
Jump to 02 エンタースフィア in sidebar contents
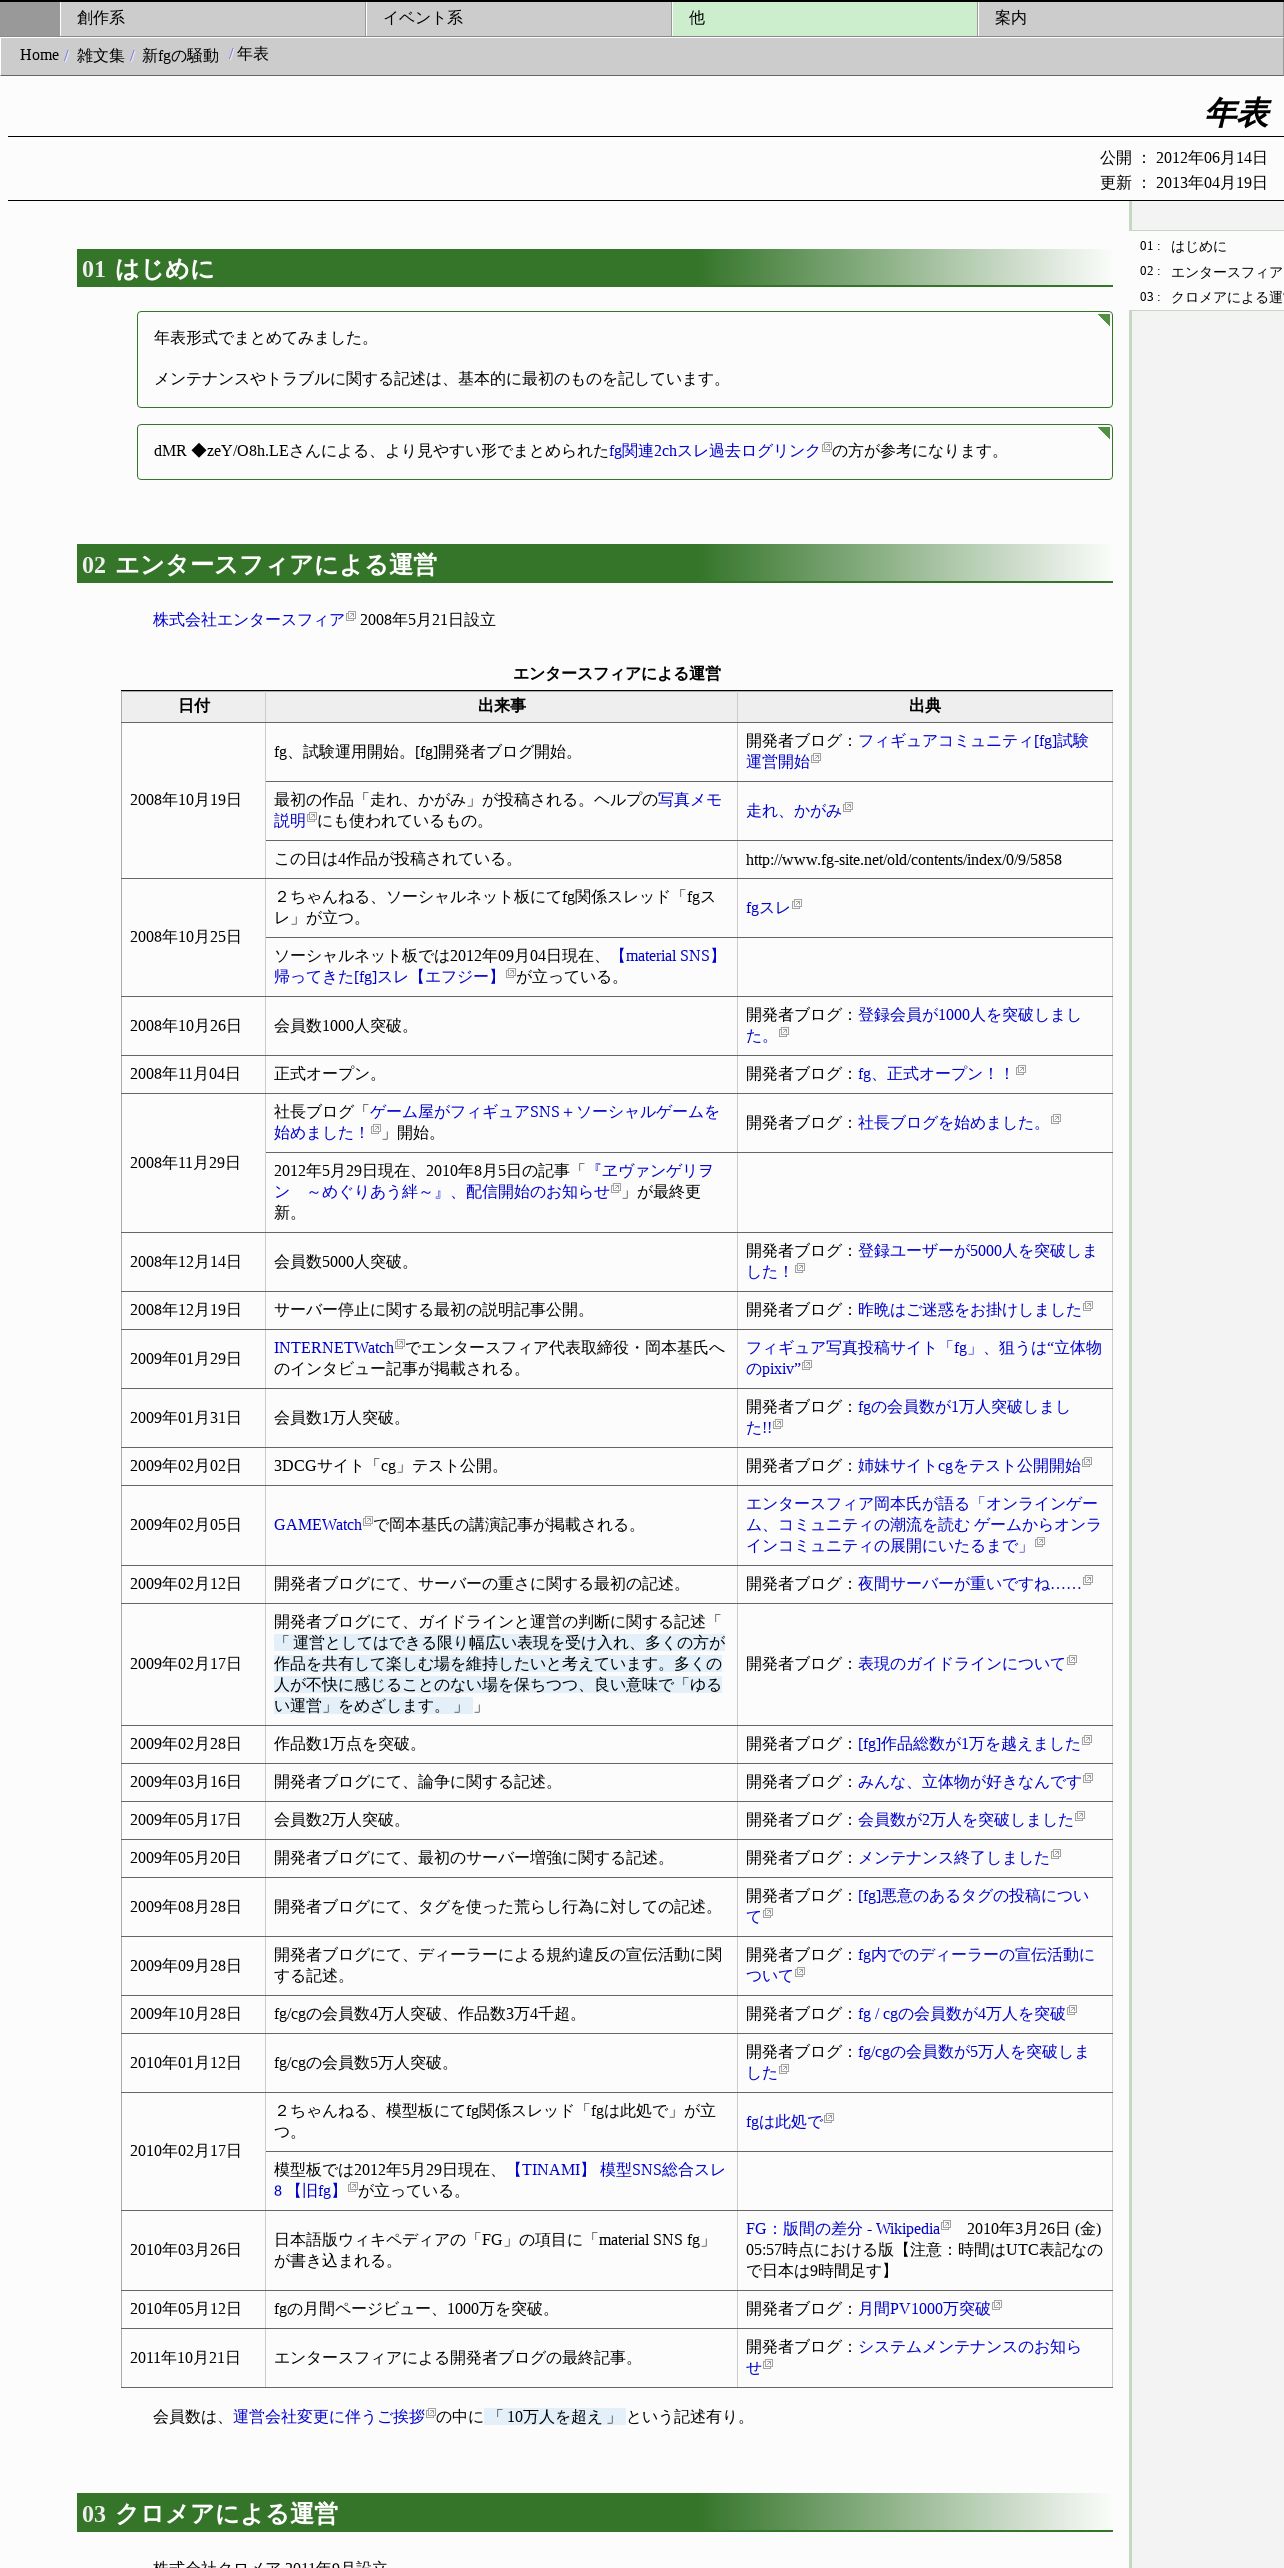(x=1226, y=272)
